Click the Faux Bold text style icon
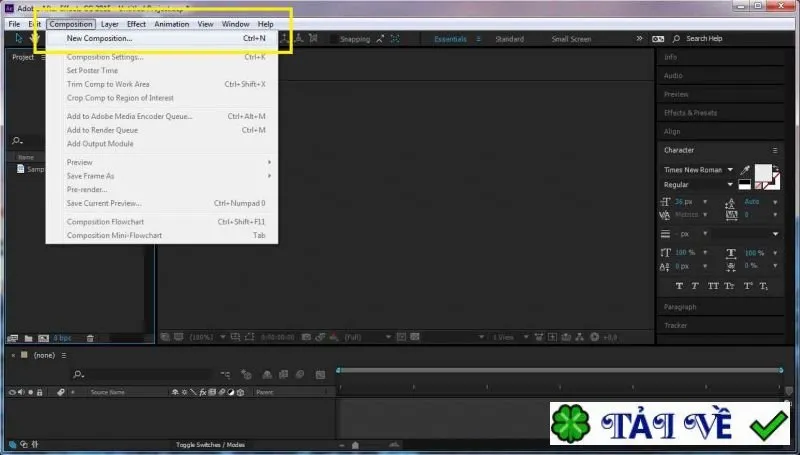The height and width of the screenshot is (455, 800). click(x=679, y=286)
